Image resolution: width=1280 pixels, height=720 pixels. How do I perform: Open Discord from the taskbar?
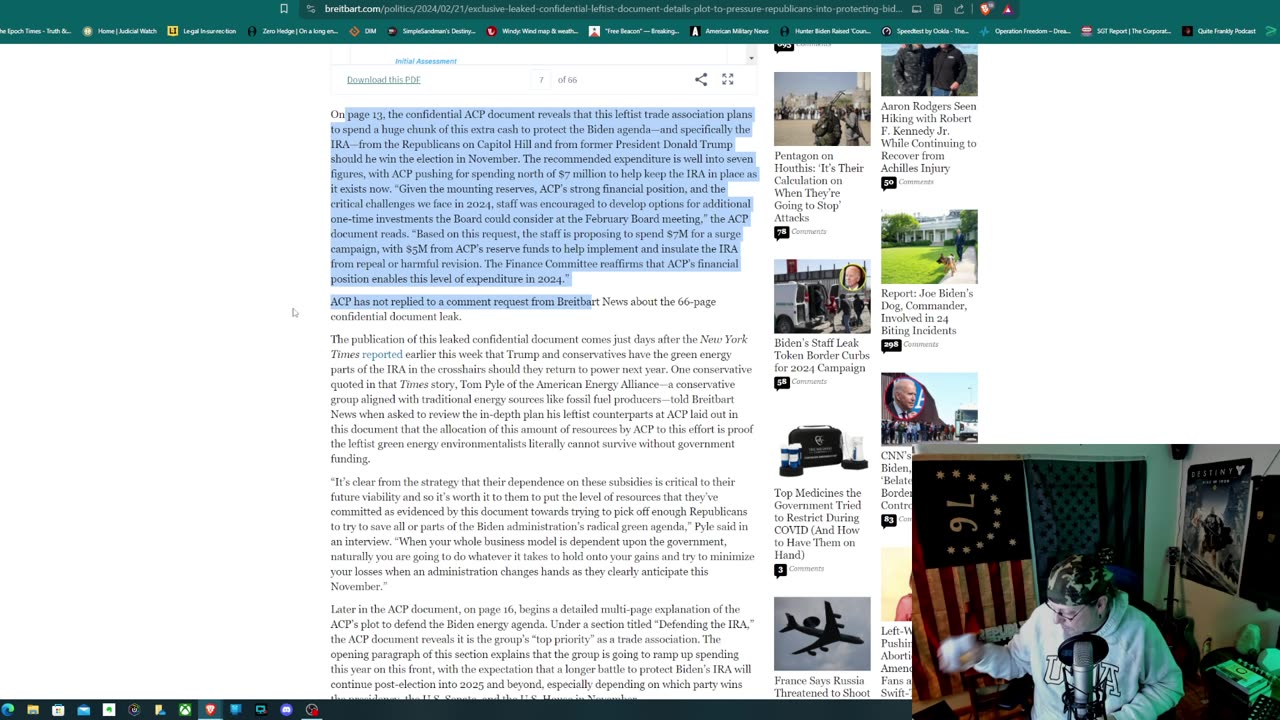click(286, 710)
